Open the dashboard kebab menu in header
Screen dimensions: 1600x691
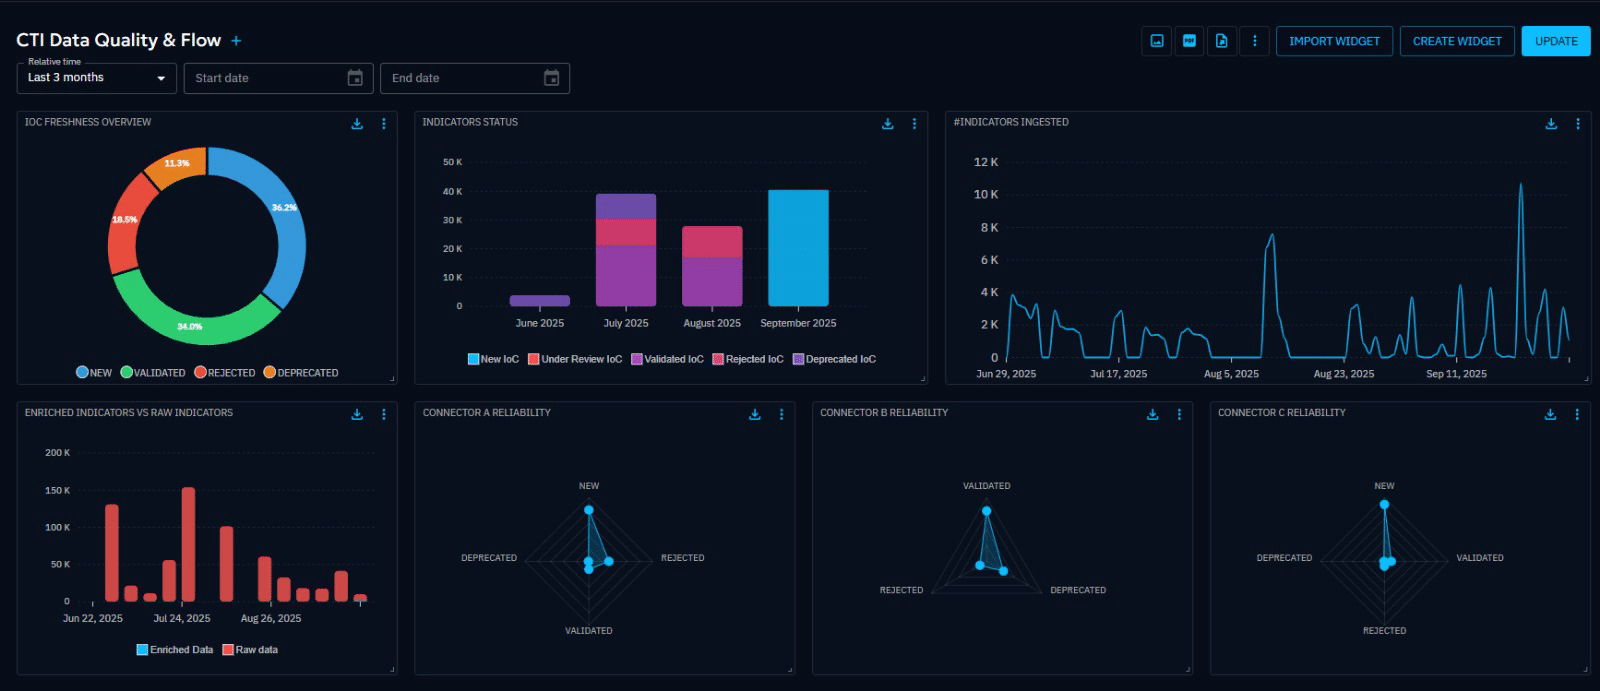[1254, 41]
